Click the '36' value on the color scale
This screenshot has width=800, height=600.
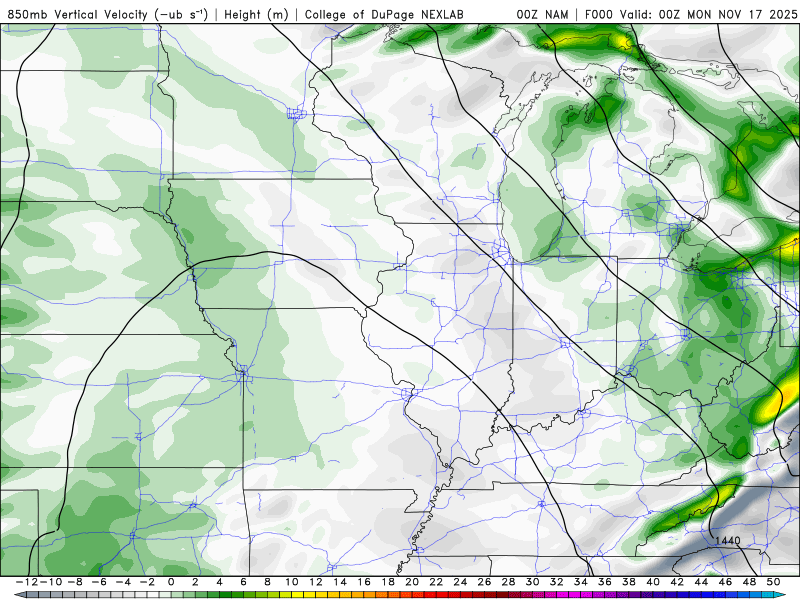[x=605, y=582]
